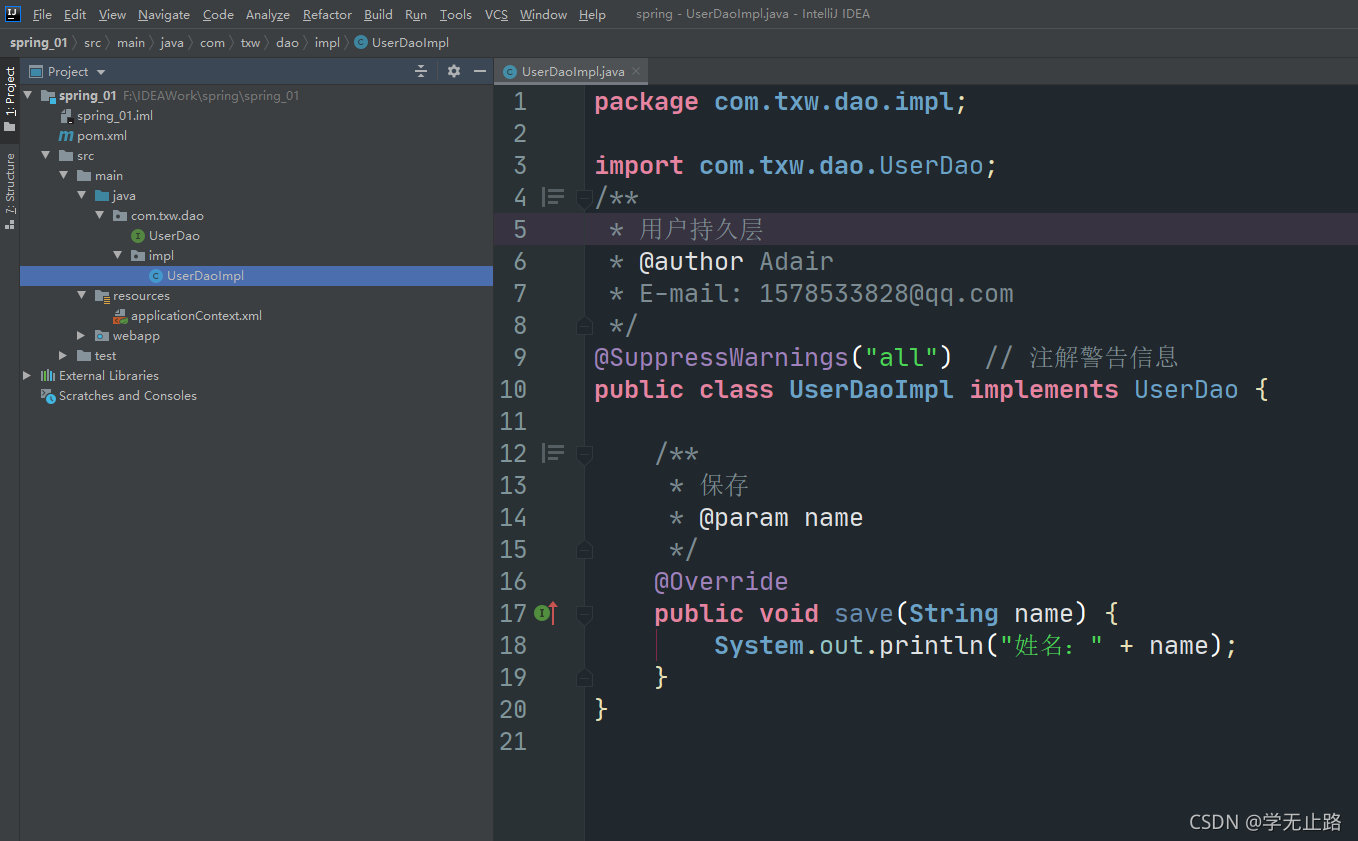Click the UserDao import on line 3
This screenshot has height=841, width=1358.
[931, 165]
